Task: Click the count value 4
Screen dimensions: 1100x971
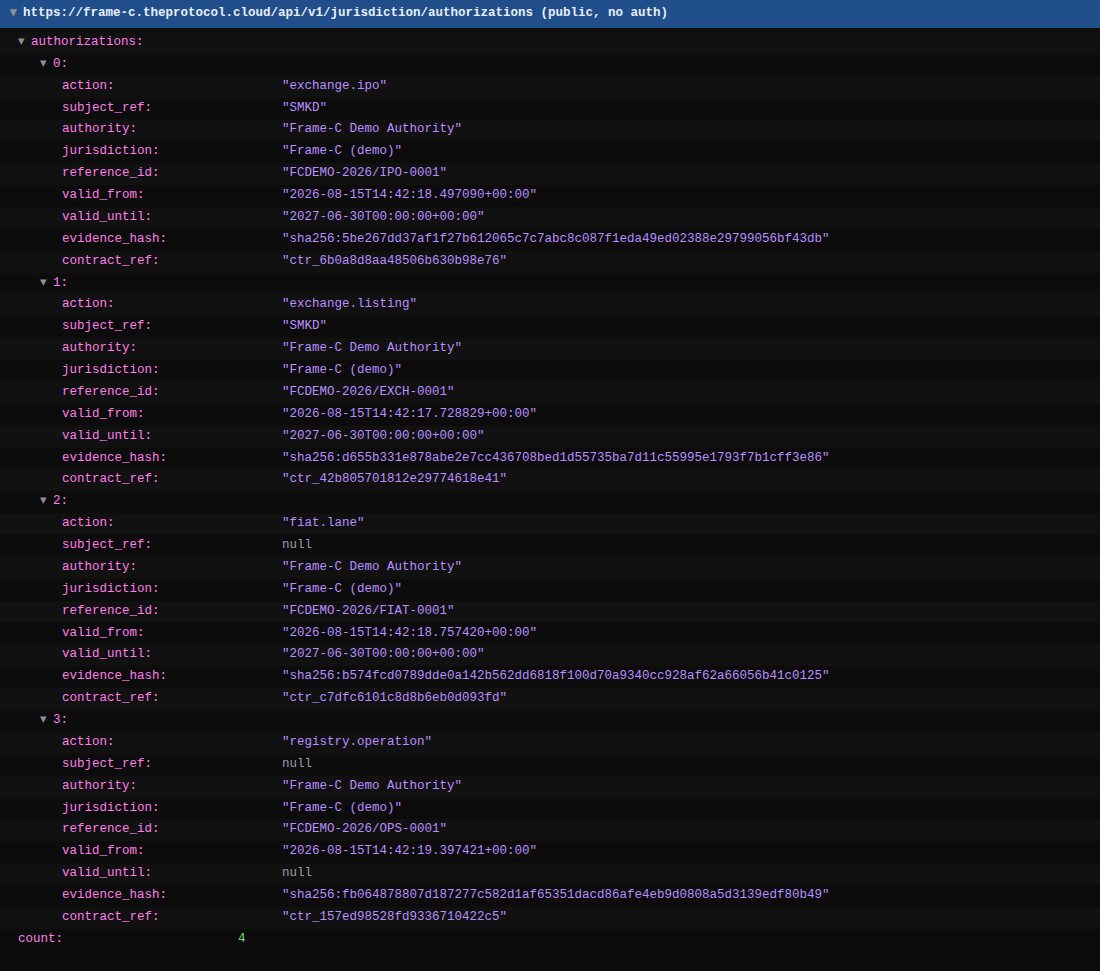Action: pyautogui.click(x=241, y=937)
